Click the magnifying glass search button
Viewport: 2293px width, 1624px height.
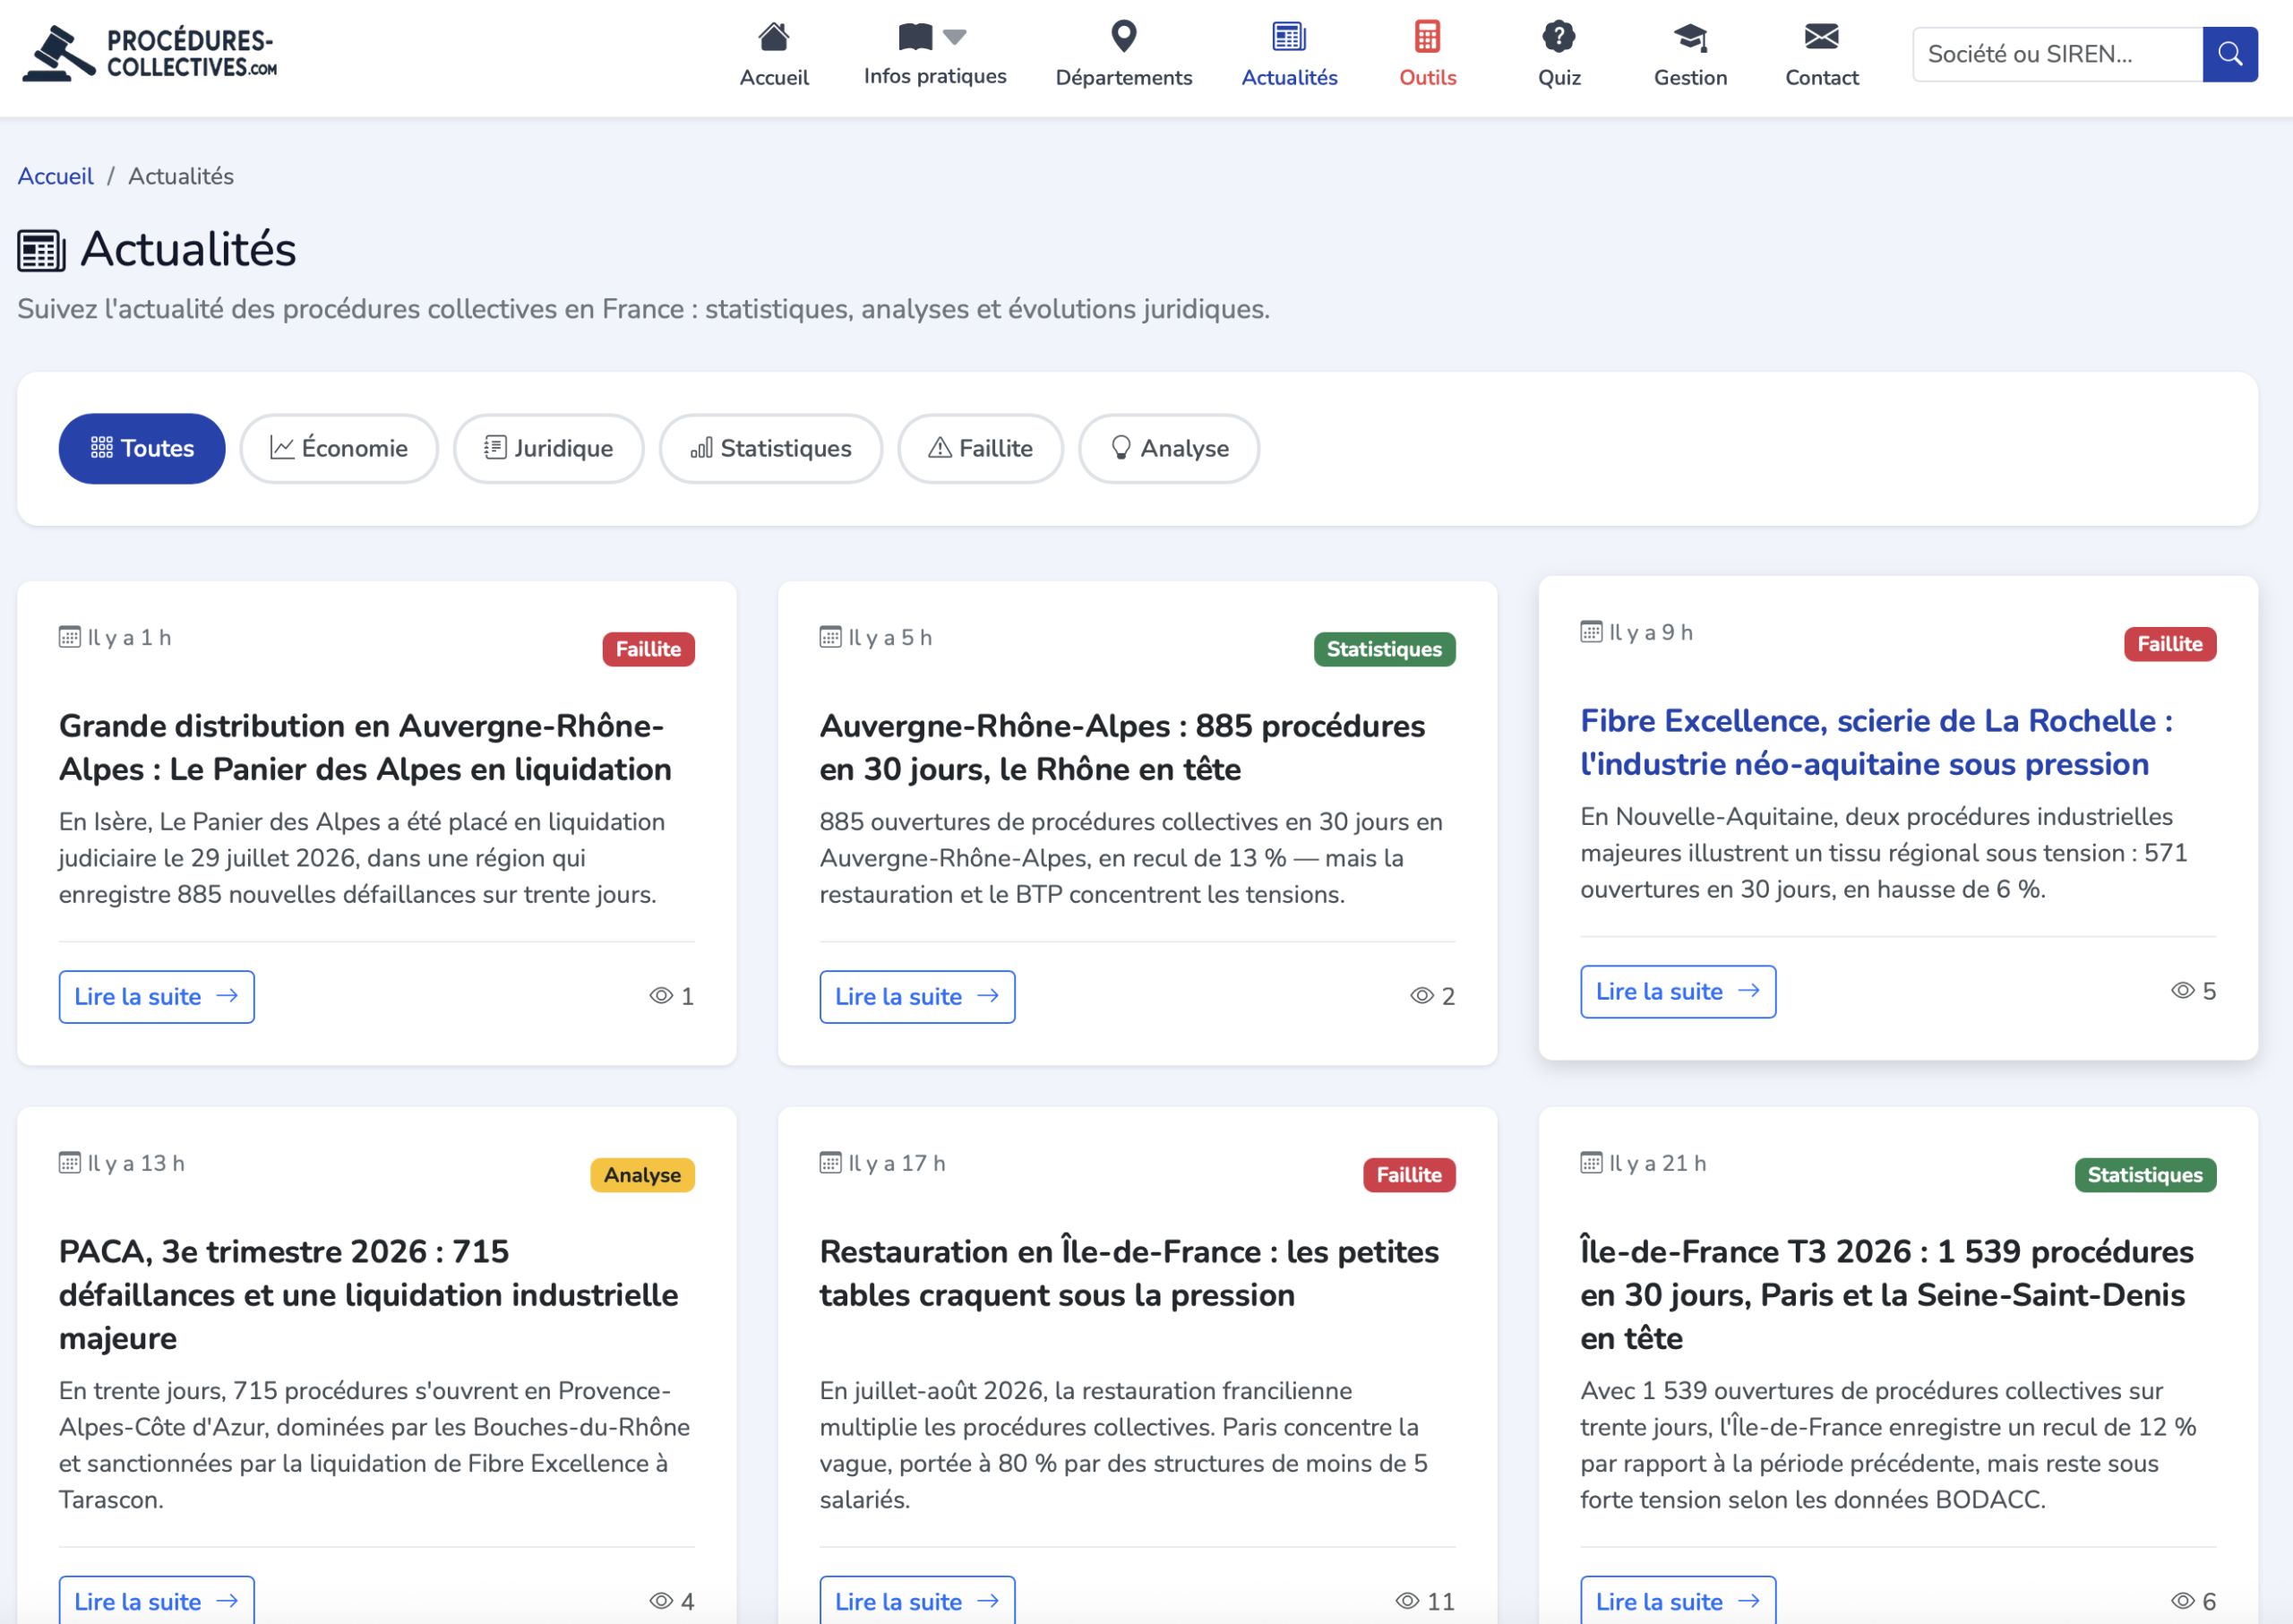pos(2229,54)
